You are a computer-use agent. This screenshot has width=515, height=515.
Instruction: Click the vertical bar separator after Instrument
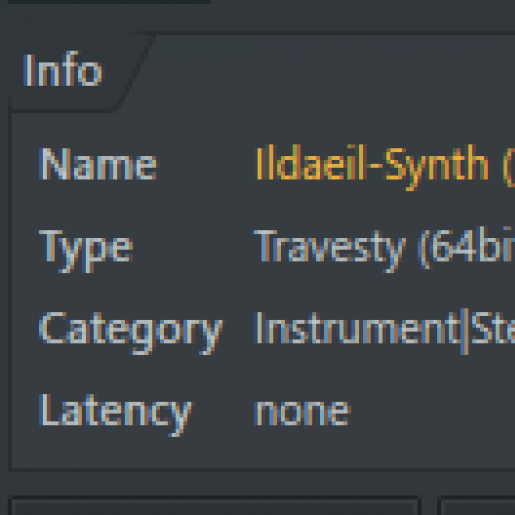point(465,331)
